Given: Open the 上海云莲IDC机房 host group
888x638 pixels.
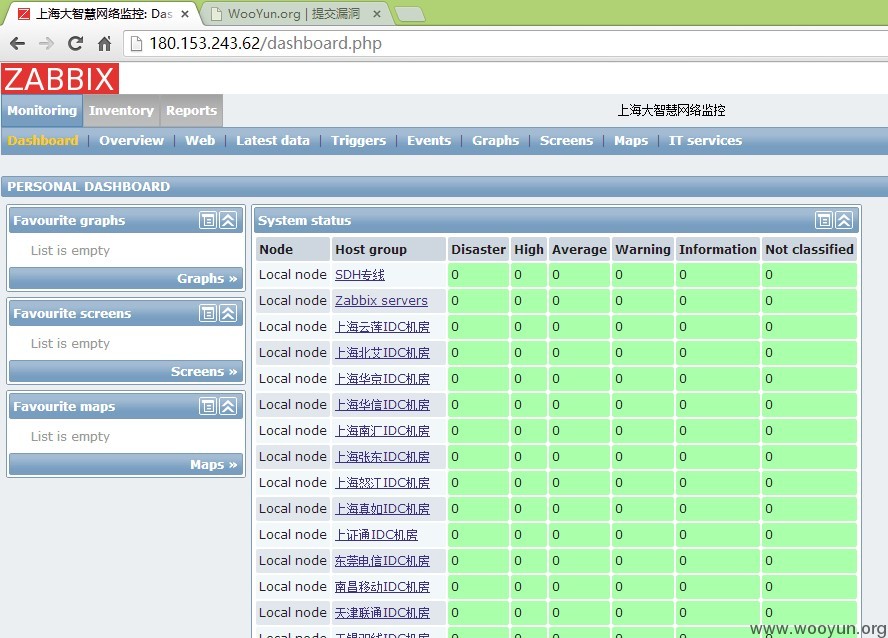Looking at the screenshot, I should click(x=382, y=327).
